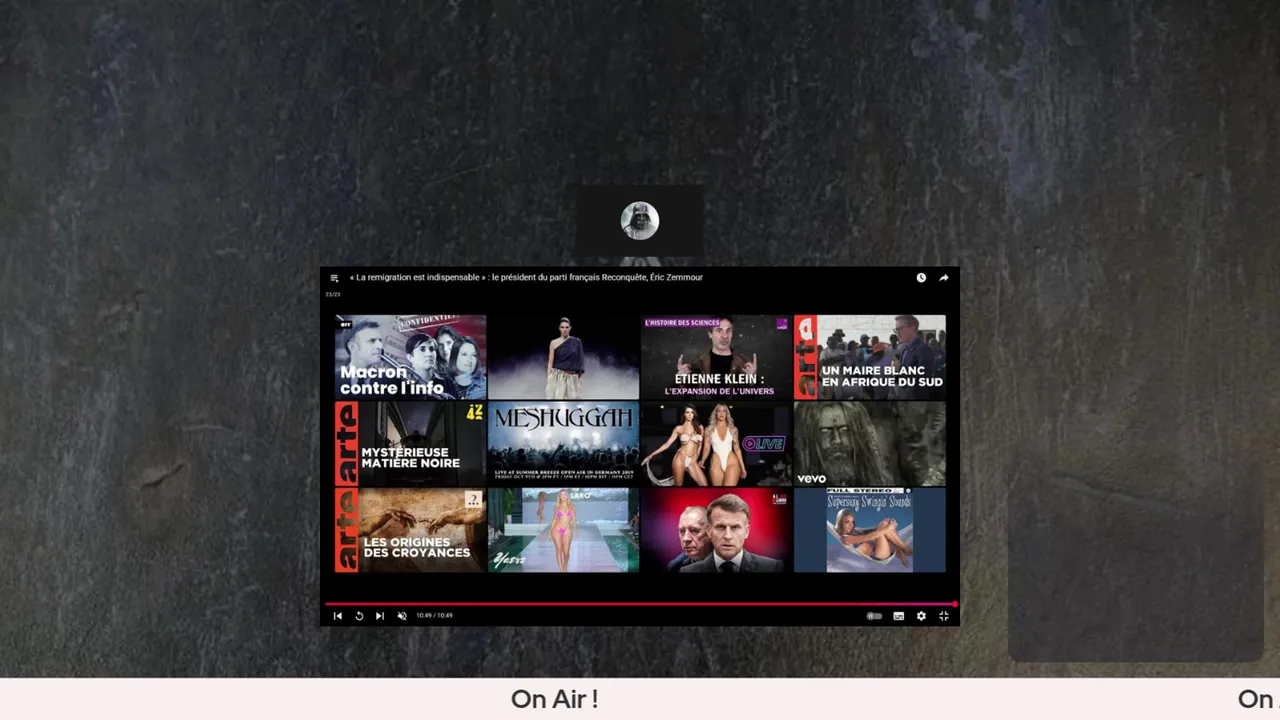Open the pink bikini runway thumbnail
1280x720 pixels.
point(563,530)
